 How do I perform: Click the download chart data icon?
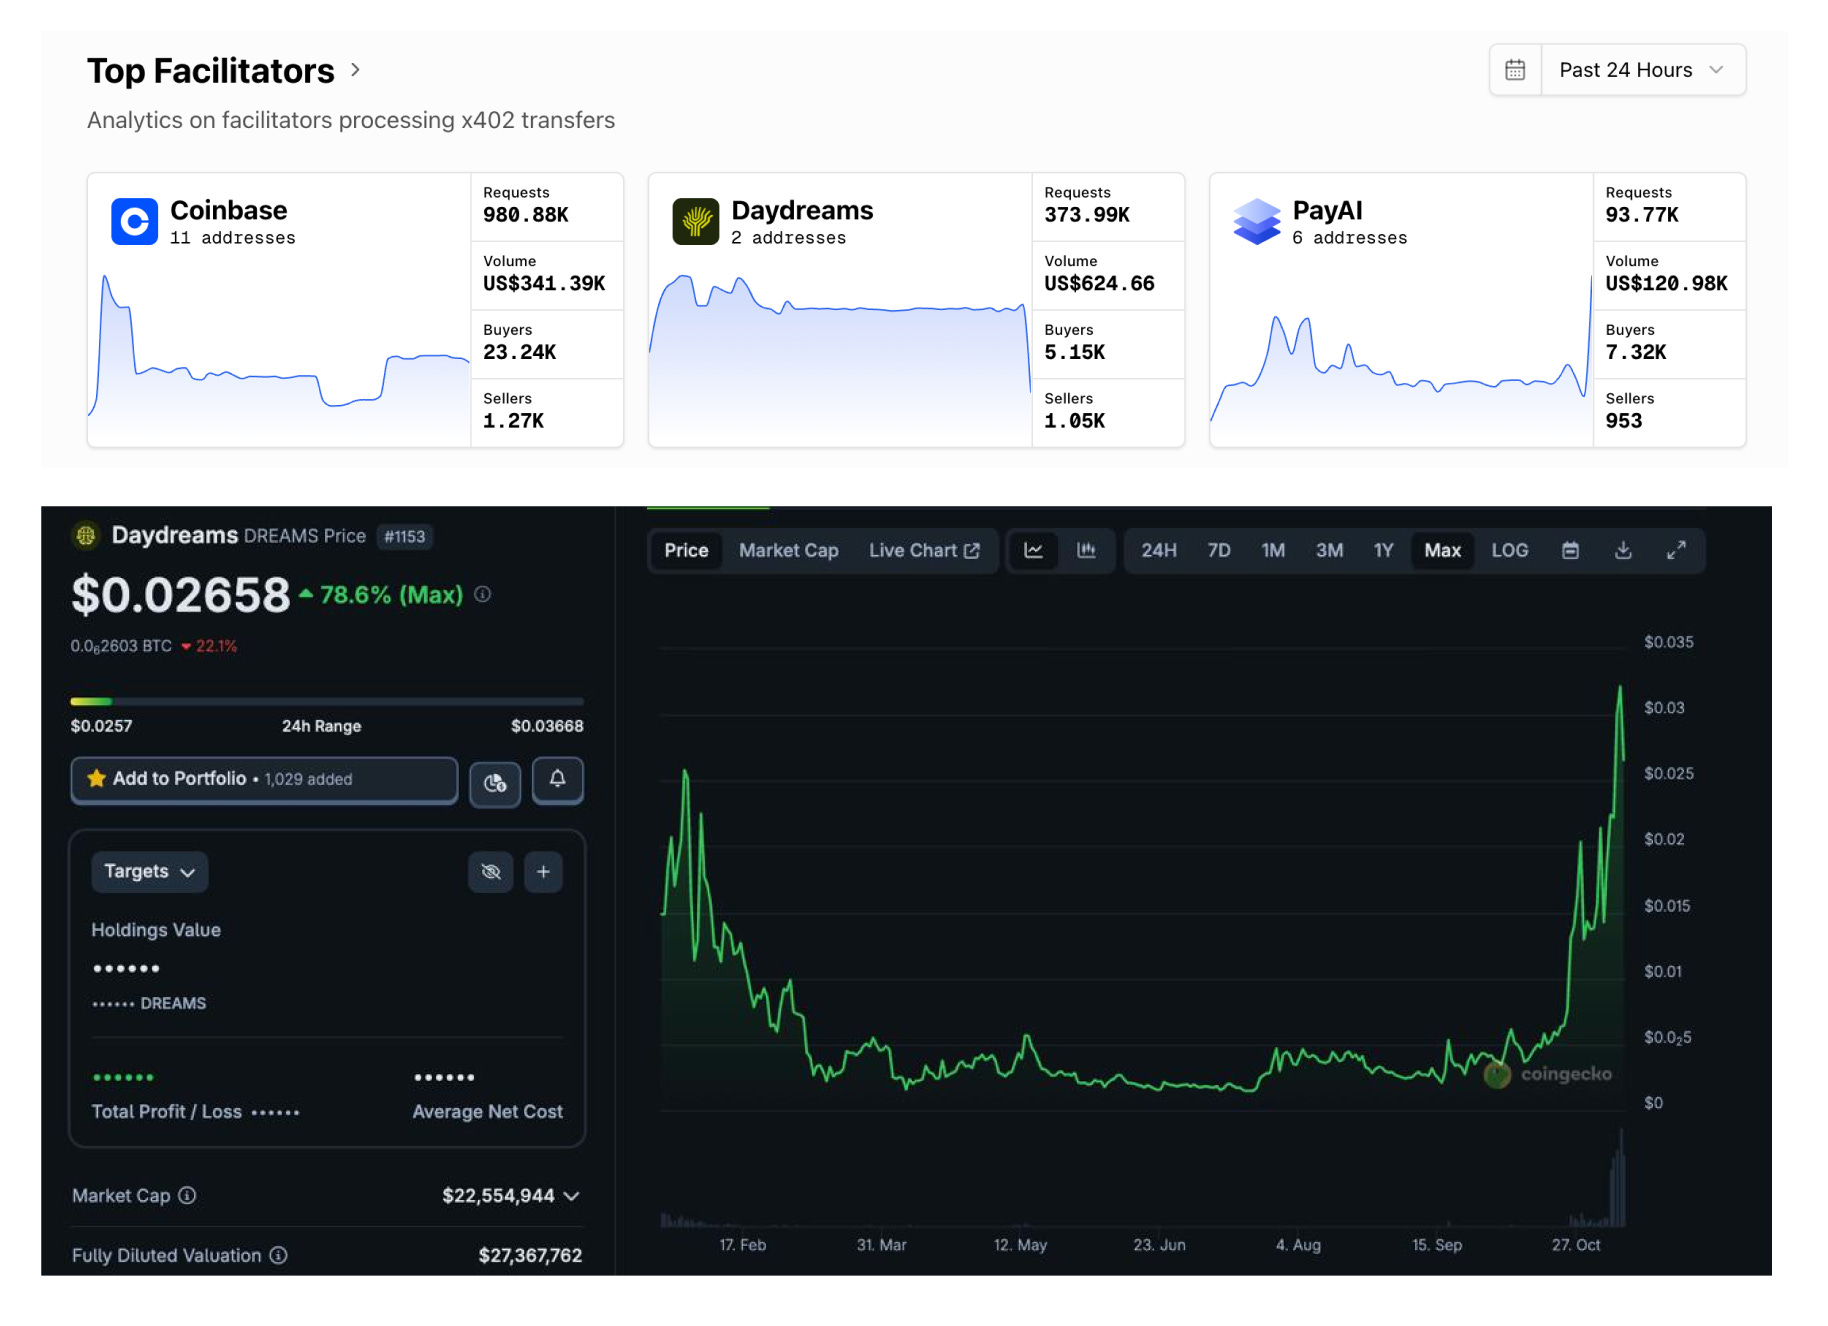(1623, 550)
